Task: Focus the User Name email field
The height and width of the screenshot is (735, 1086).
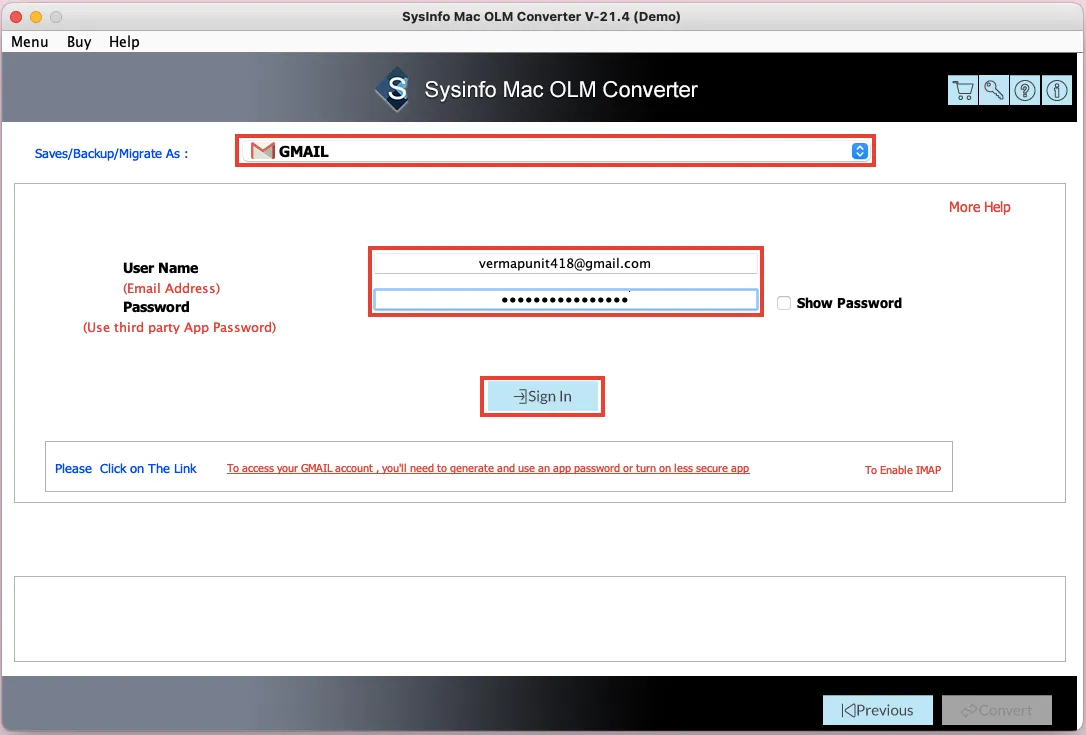Action: click(565, 263)
